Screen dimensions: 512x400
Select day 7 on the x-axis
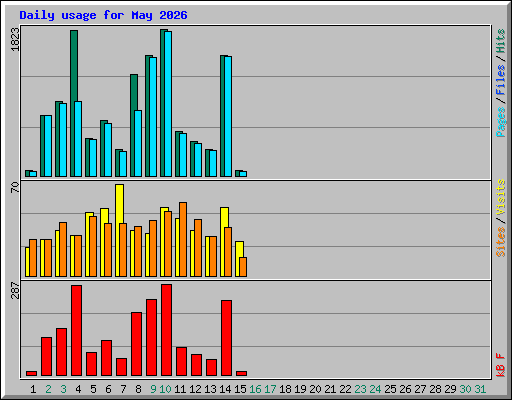tap(123, 389)
